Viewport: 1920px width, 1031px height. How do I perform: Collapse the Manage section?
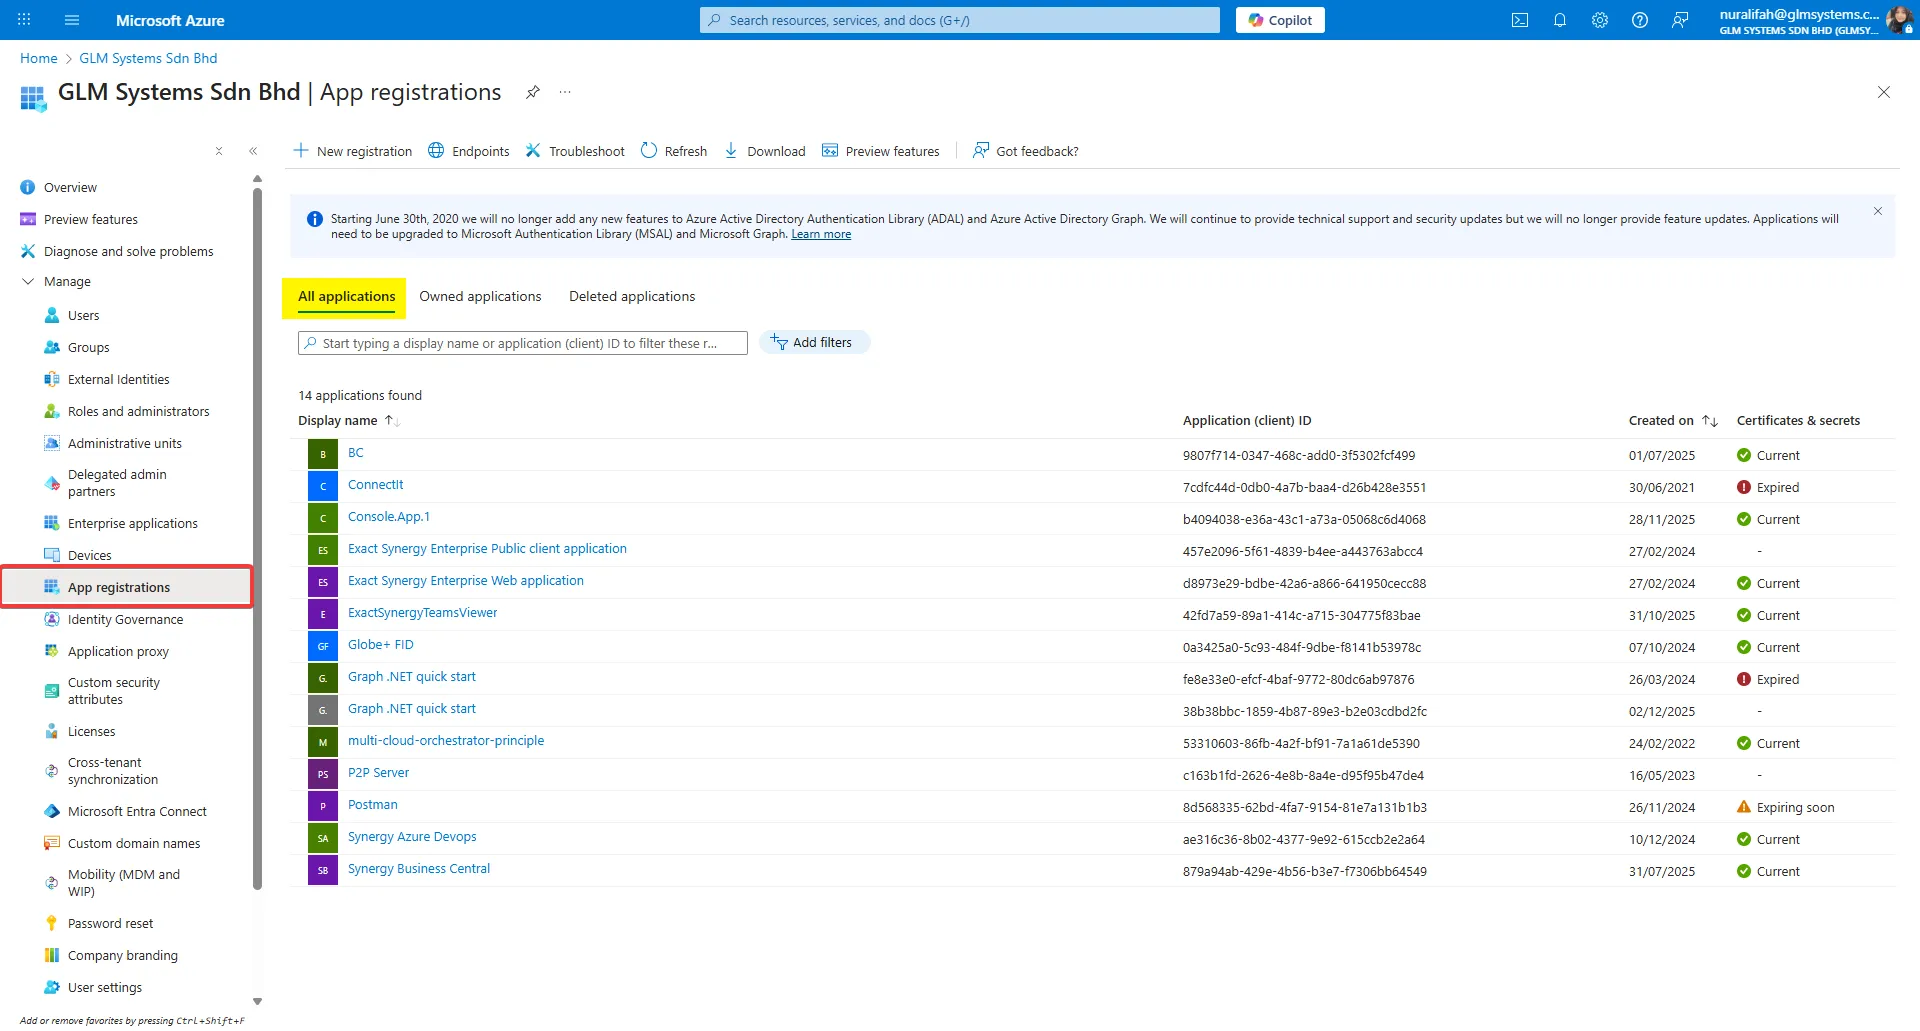click(x=28, y=282)
